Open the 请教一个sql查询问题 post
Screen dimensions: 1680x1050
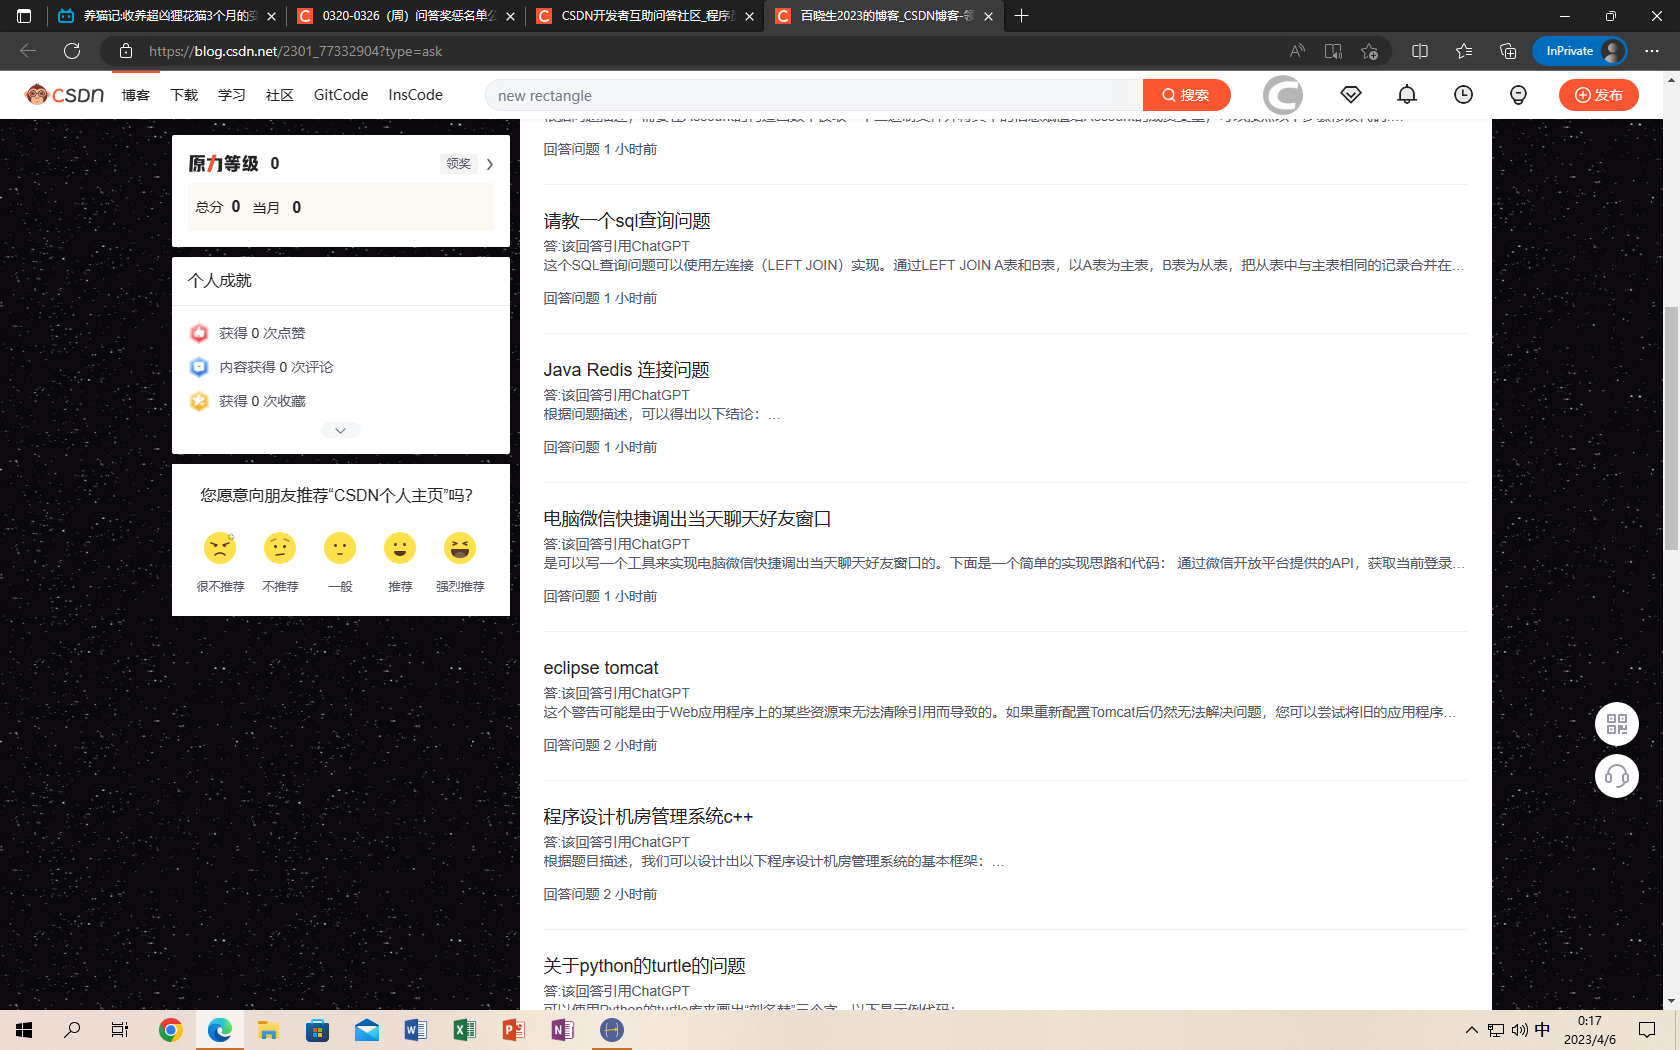(x=627, y=221)
